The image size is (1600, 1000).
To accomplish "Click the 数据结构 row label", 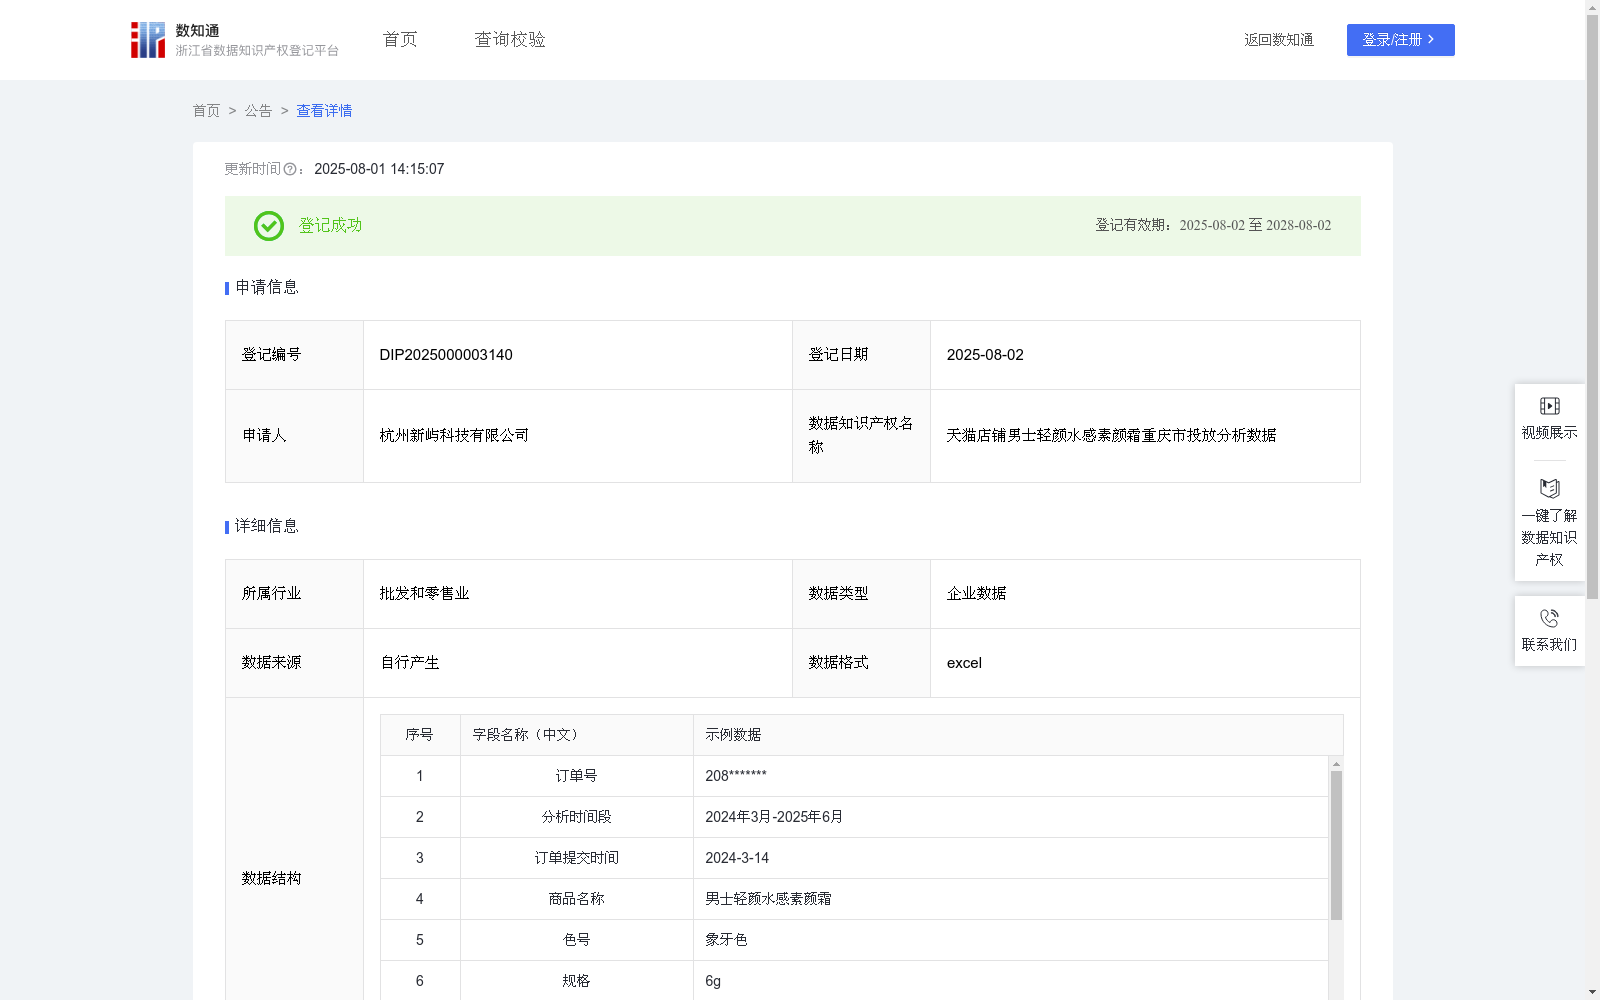I will pos(271,879).
